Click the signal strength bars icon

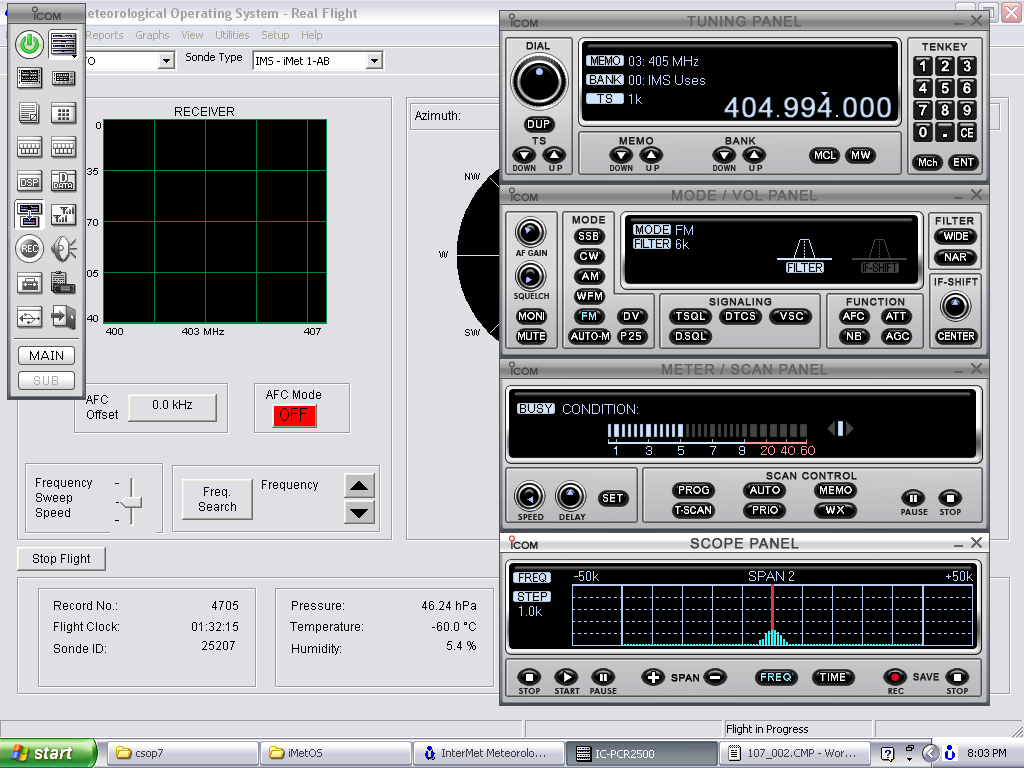pos(63,215)
